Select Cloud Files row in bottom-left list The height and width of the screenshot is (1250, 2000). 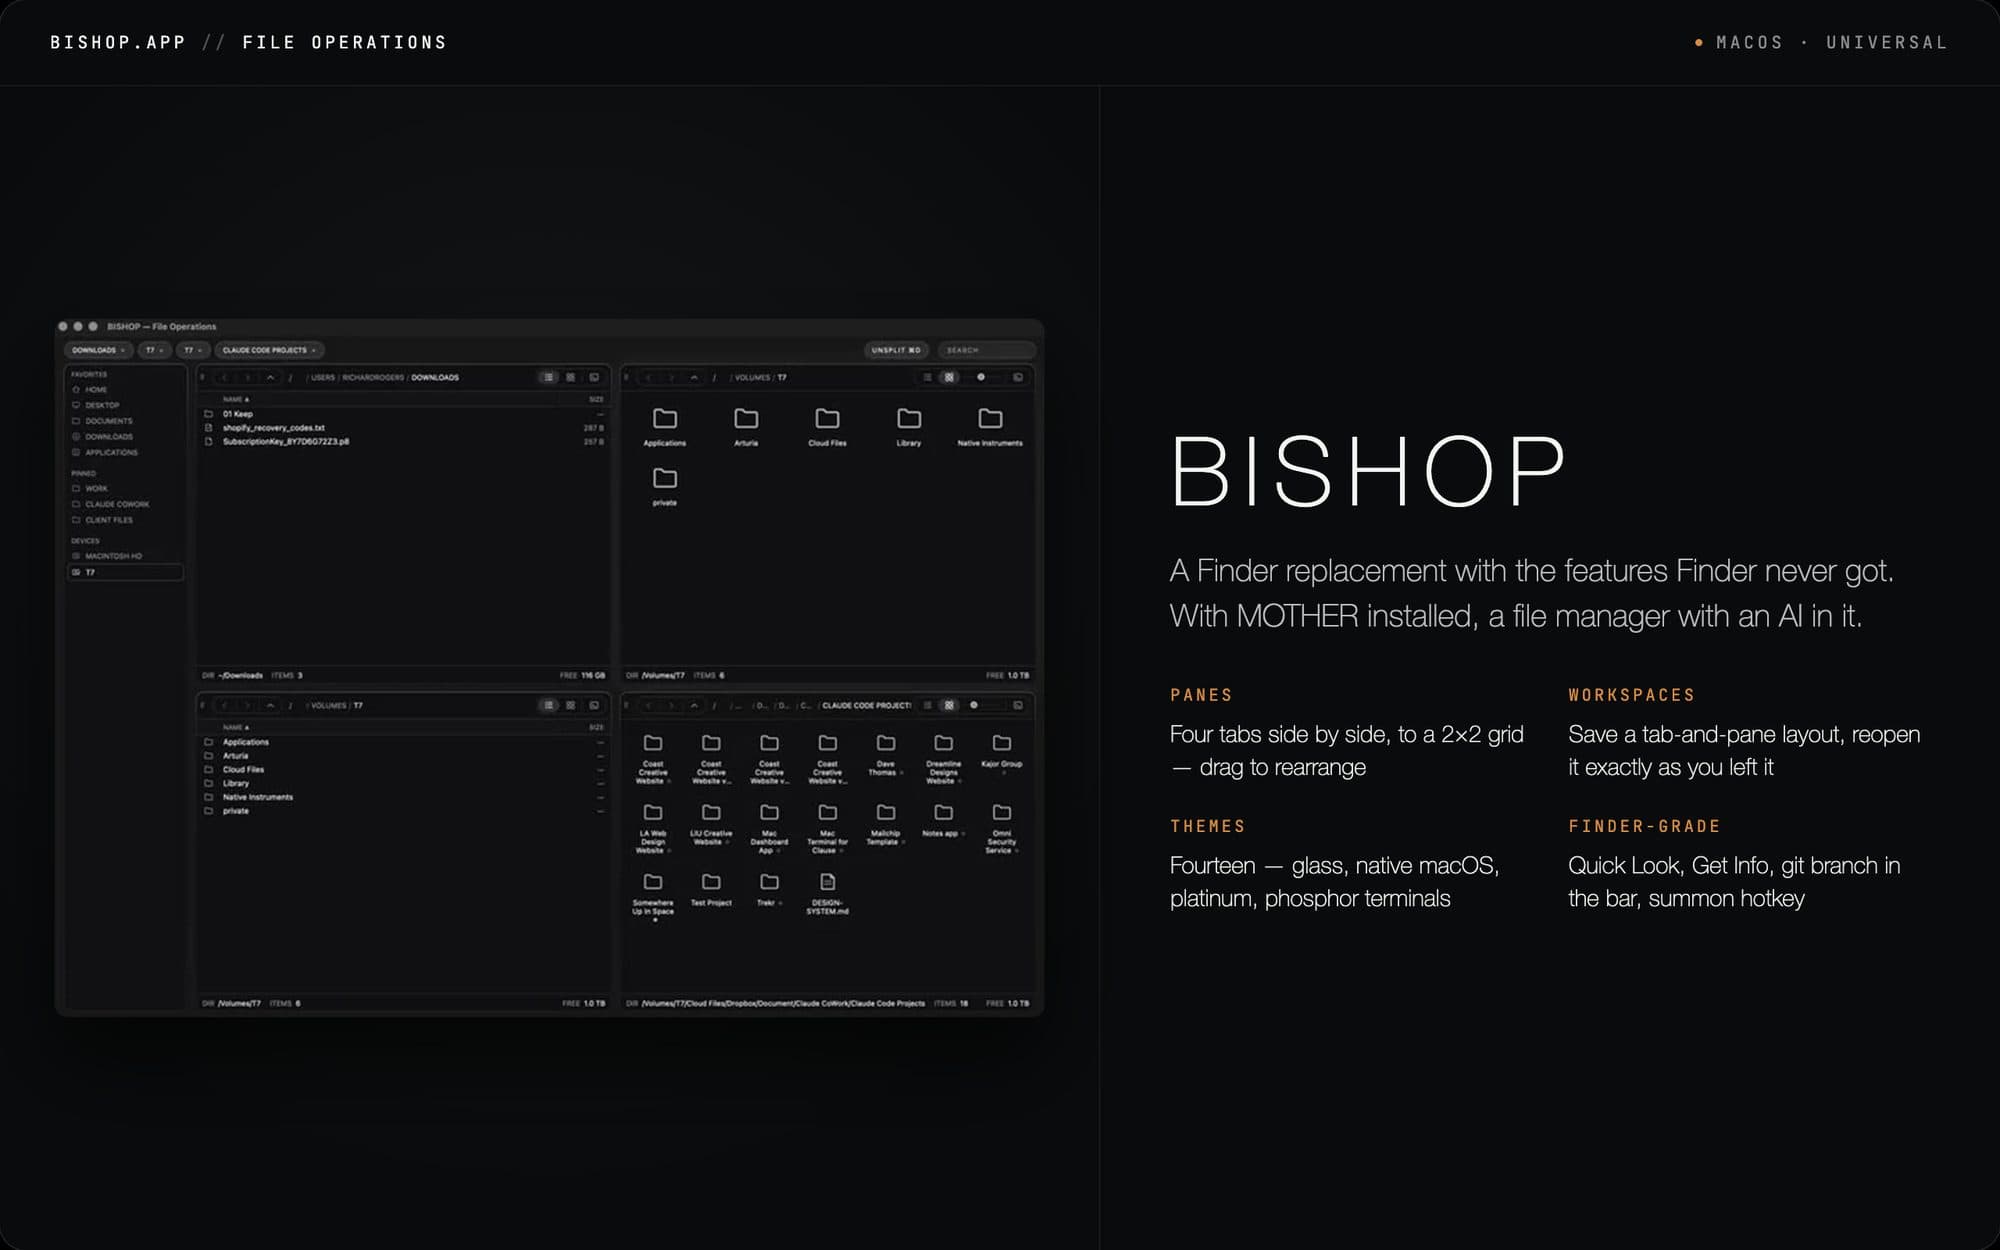[x=404, y=769]
